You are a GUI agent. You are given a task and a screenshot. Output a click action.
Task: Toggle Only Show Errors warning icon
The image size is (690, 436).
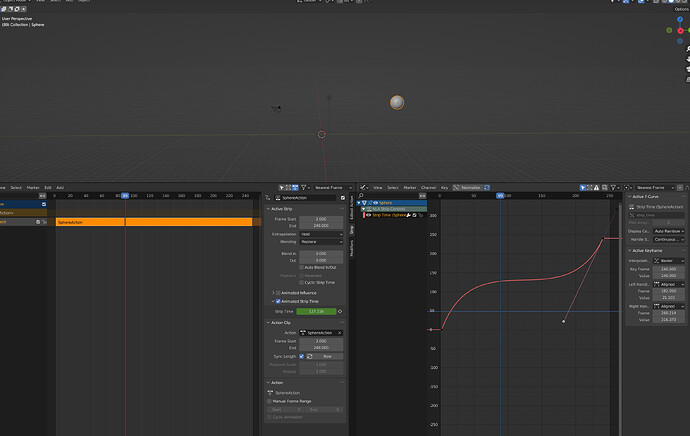596,187
